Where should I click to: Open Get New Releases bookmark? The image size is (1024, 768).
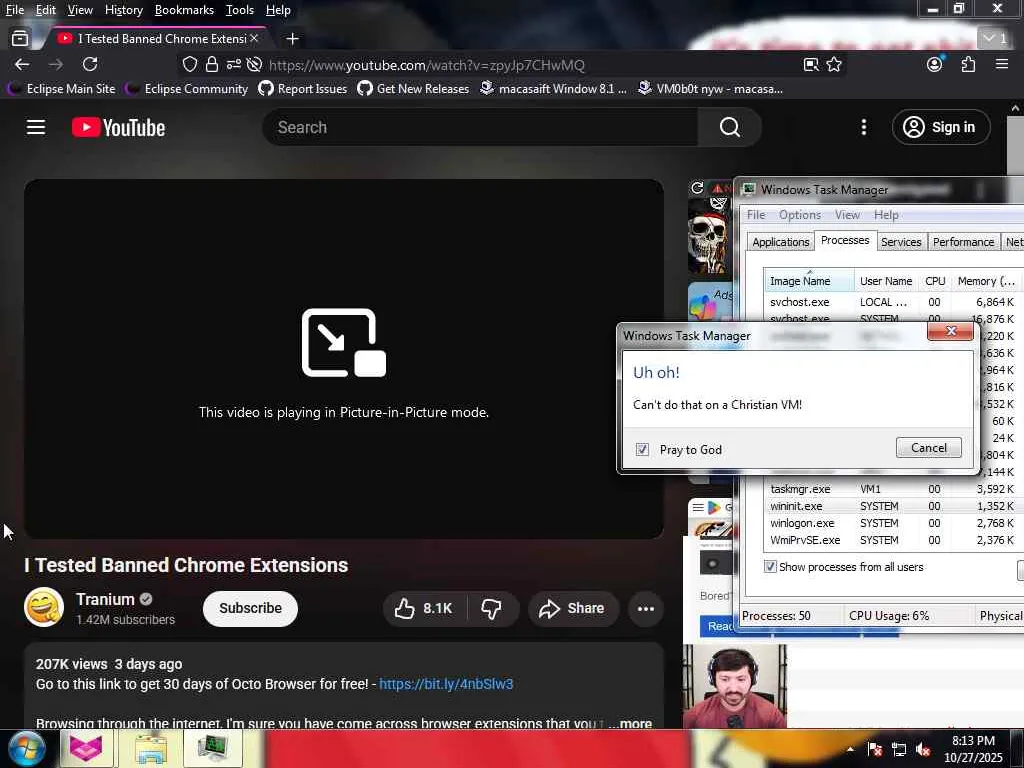[x=413, y=88]
